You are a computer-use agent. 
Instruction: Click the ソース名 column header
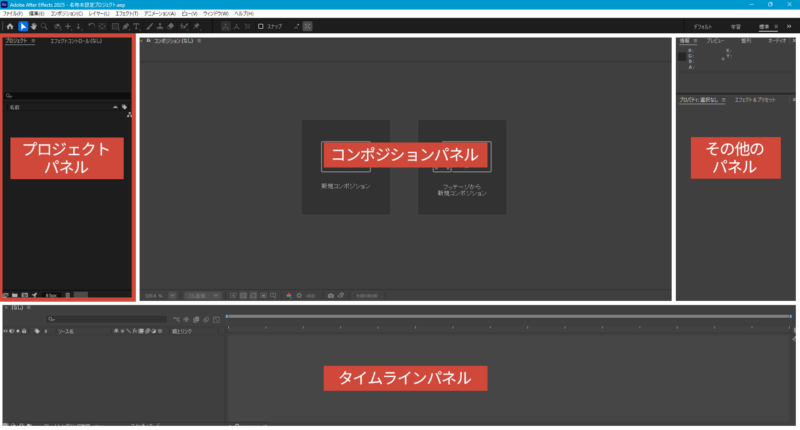click(66, 332)
